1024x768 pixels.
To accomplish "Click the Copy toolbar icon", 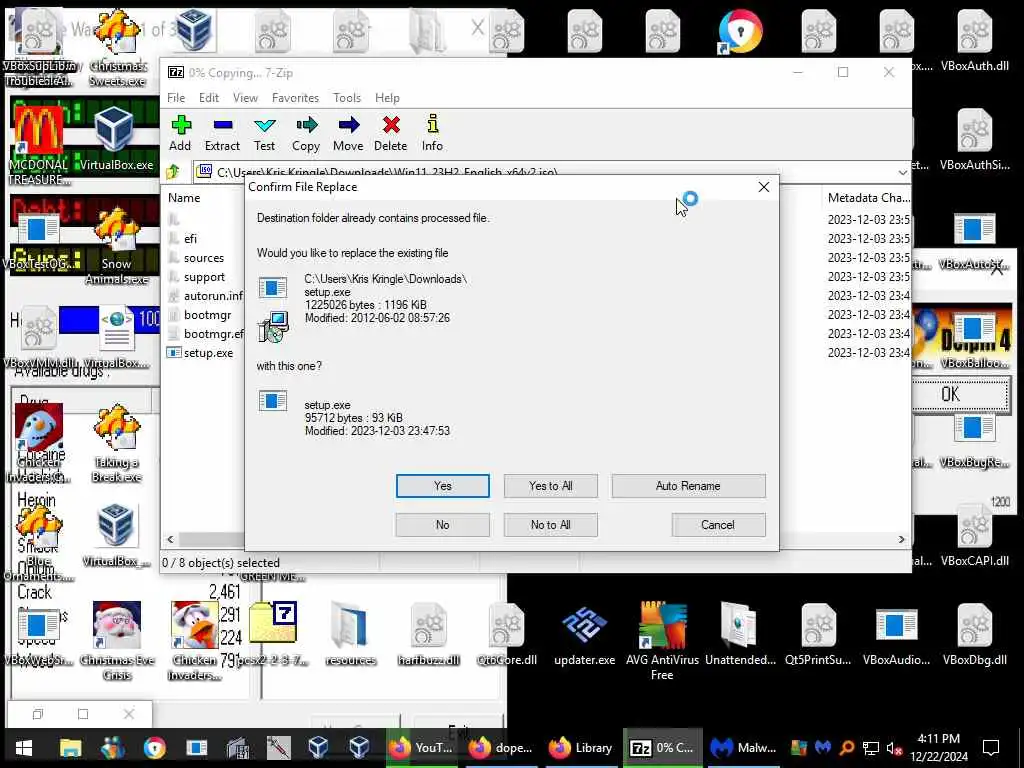I will (306, 133).
